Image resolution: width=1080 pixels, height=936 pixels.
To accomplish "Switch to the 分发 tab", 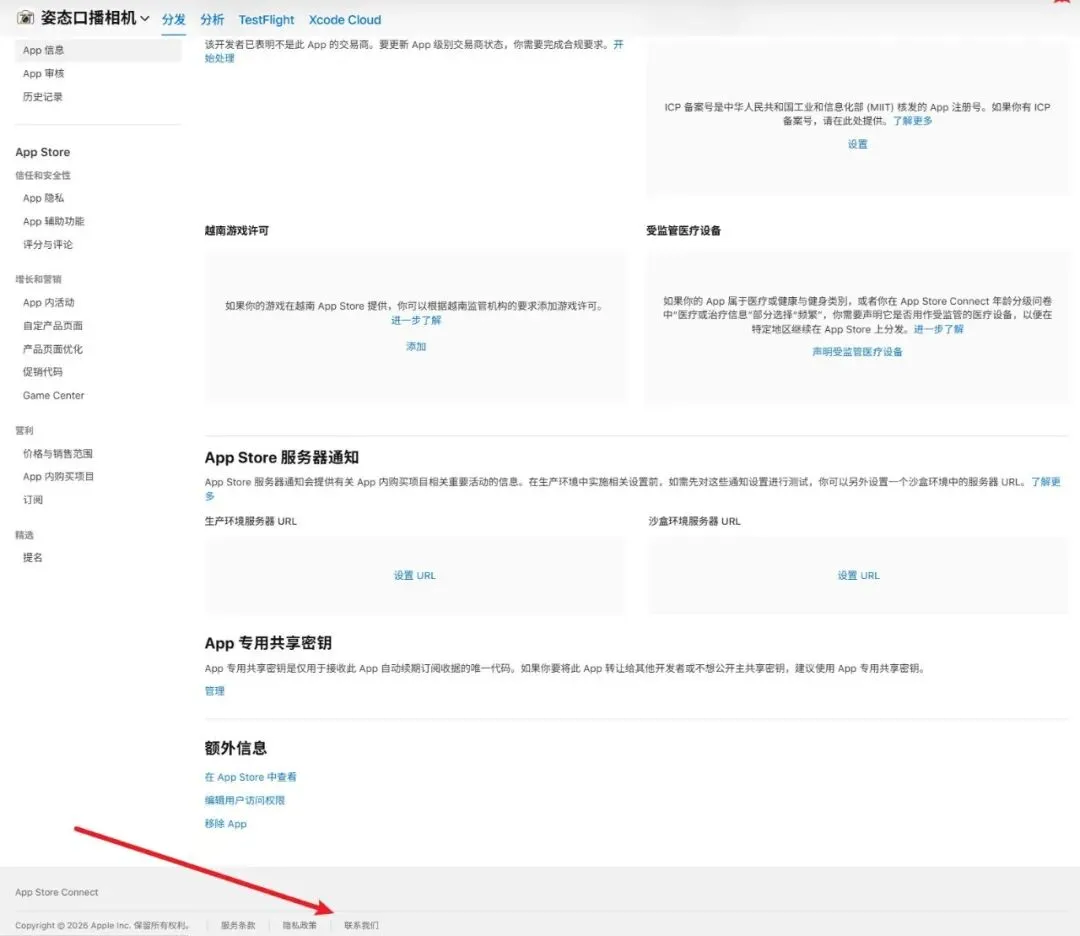I will click(174, 19).
